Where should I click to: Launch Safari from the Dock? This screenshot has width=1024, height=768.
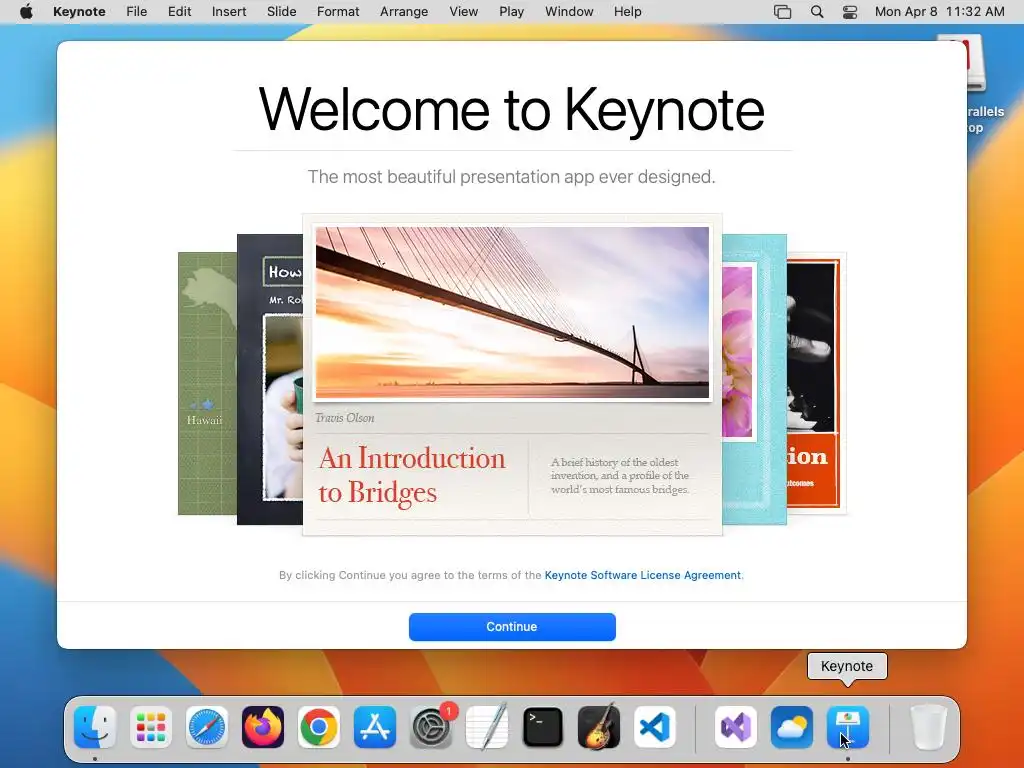click(x=207, y=727)
